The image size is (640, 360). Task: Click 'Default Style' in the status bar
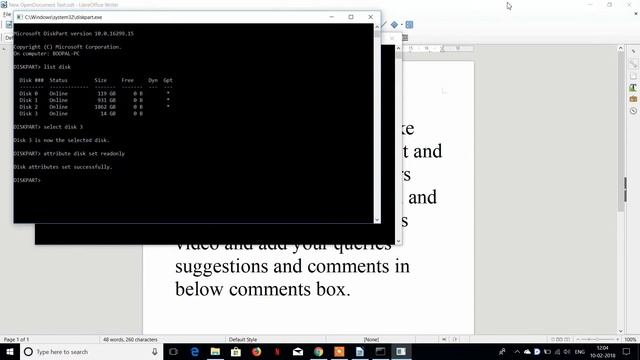tap(243, 339)
